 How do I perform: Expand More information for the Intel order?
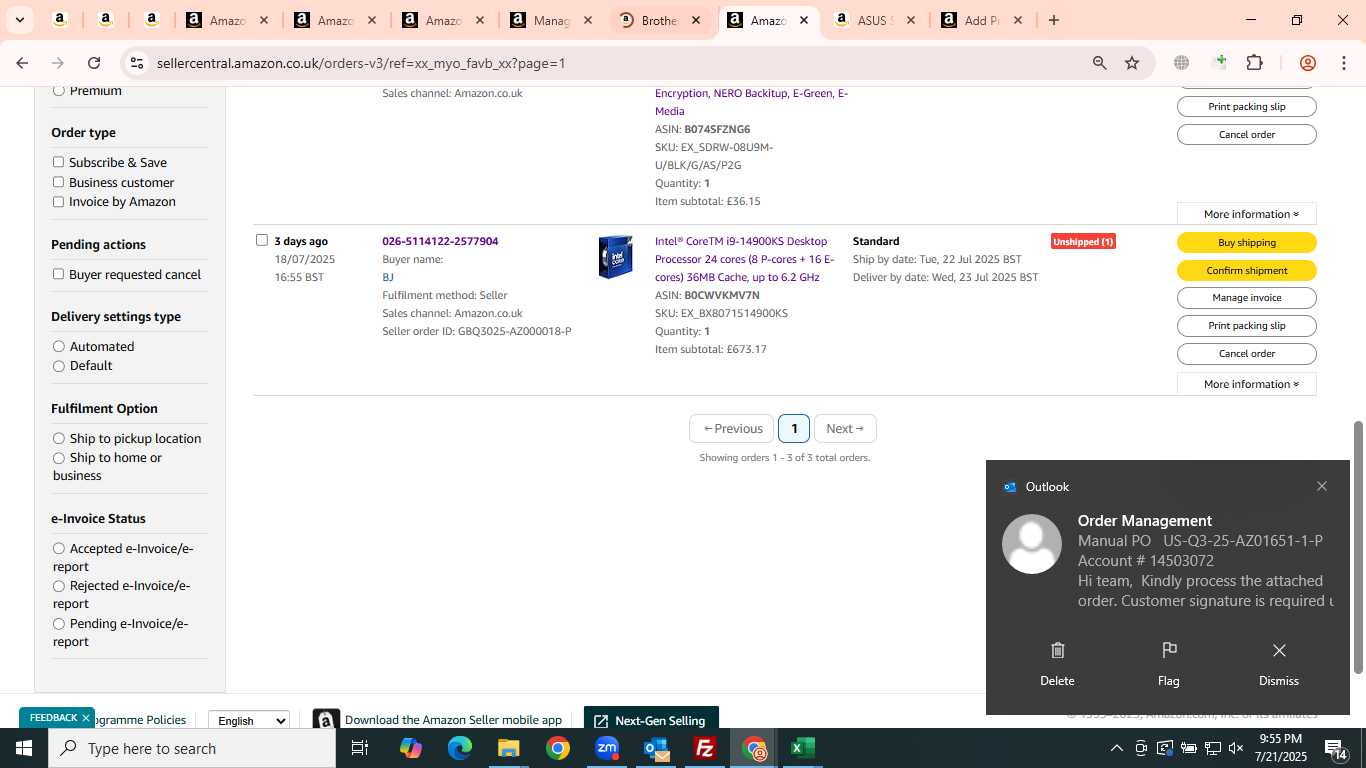click(x=1247, y=384)
